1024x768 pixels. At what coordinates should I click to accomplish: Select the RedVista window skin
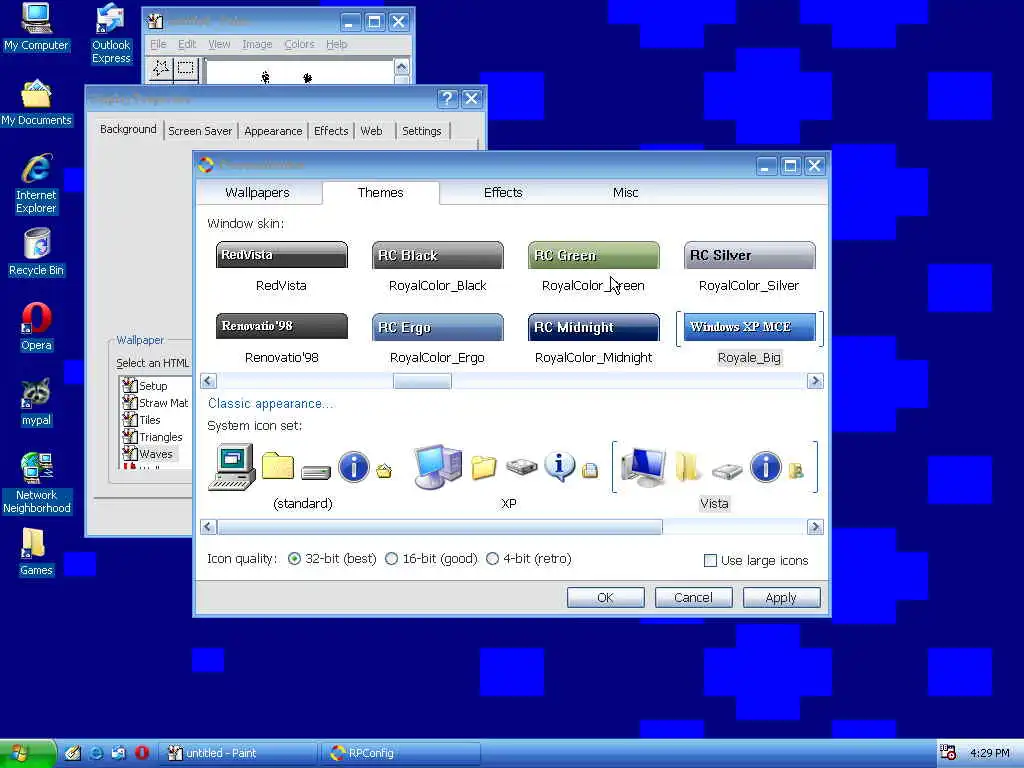click(281, 255)
